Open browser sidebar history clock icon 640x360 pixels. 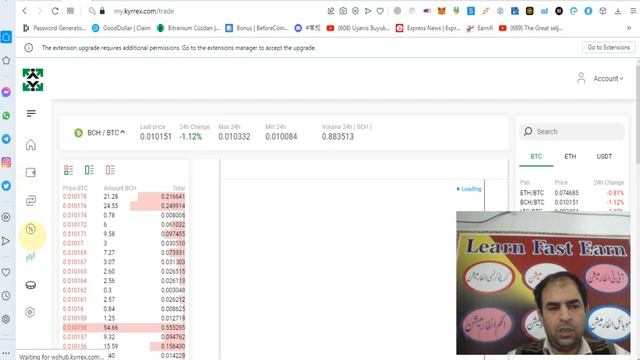pyautogui.click(x=6, y=296)
